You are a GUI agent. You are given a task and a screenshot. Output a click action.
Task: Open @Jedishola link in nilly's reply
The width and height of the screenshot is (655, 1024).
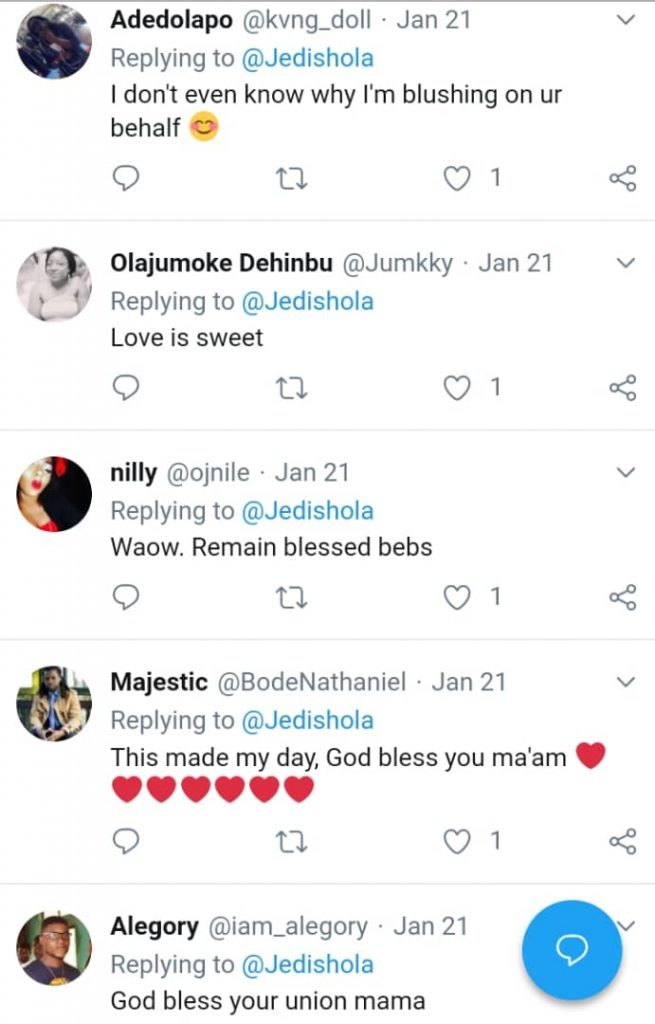coord(309,510)
